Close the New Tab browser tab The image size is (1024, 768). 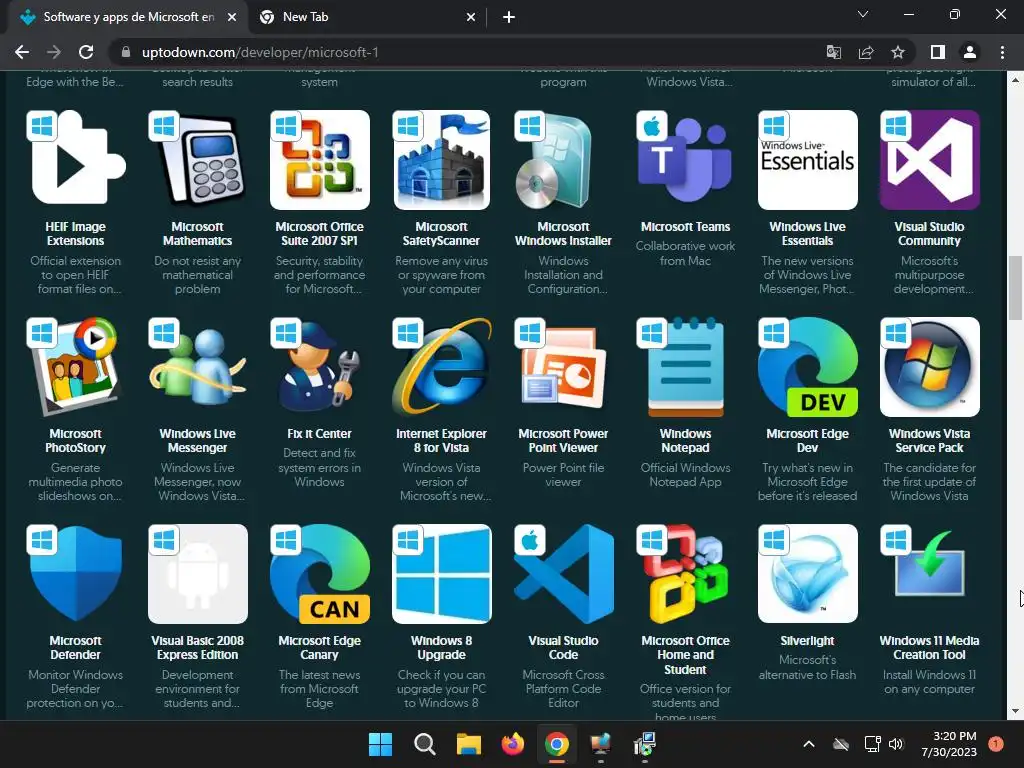471,18
